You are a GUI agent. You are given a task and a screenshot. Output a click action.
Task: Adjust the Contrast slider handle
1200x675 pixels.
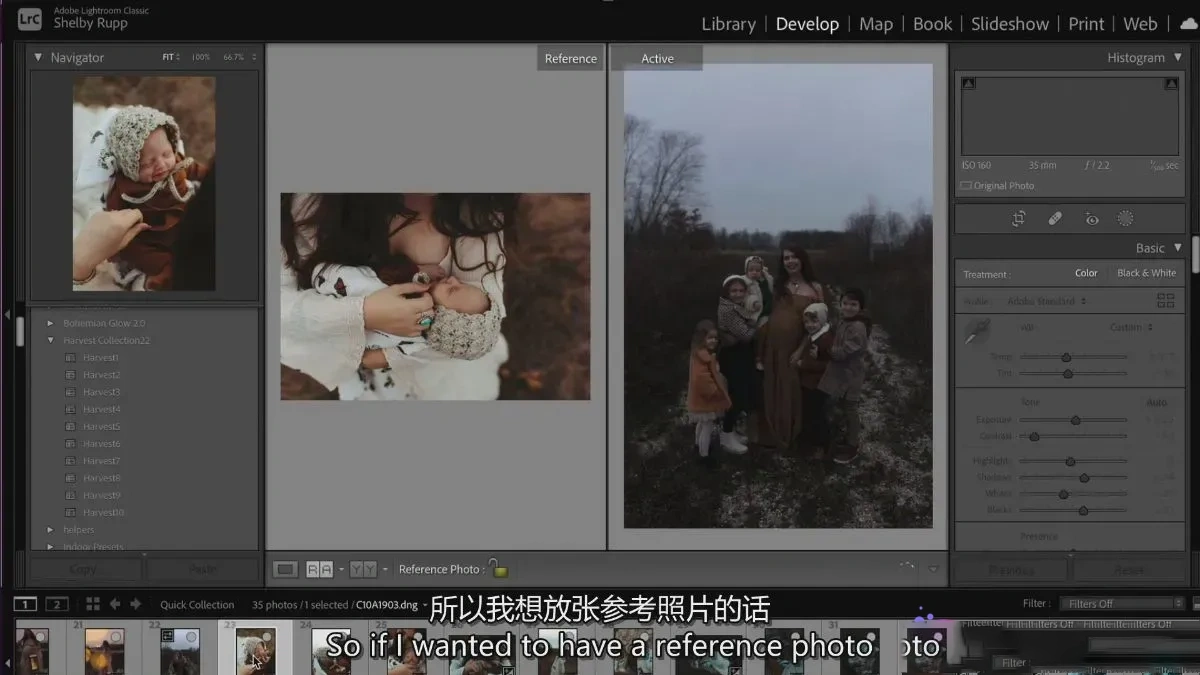1034,436
